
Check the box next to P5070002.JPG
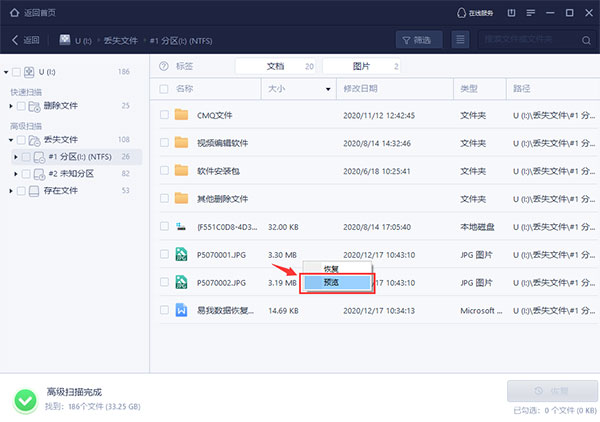click(x=163, y=282)
